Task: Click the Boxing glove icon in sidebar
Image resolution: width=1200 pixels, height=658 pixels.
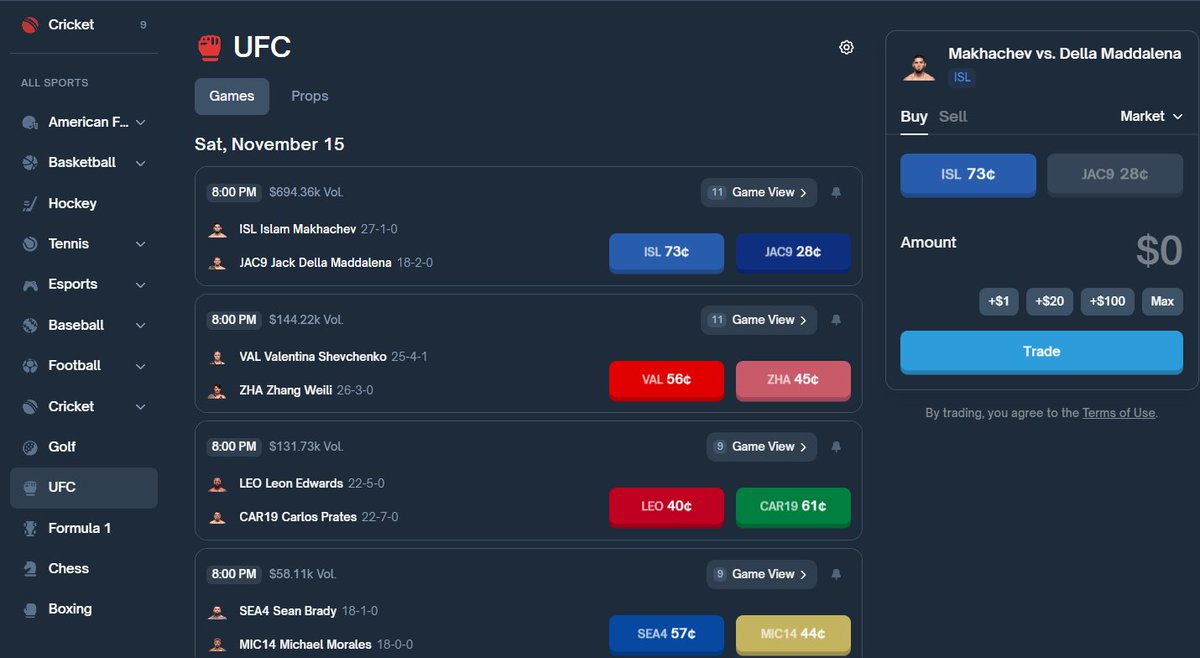Action: [x=30, y=609]
